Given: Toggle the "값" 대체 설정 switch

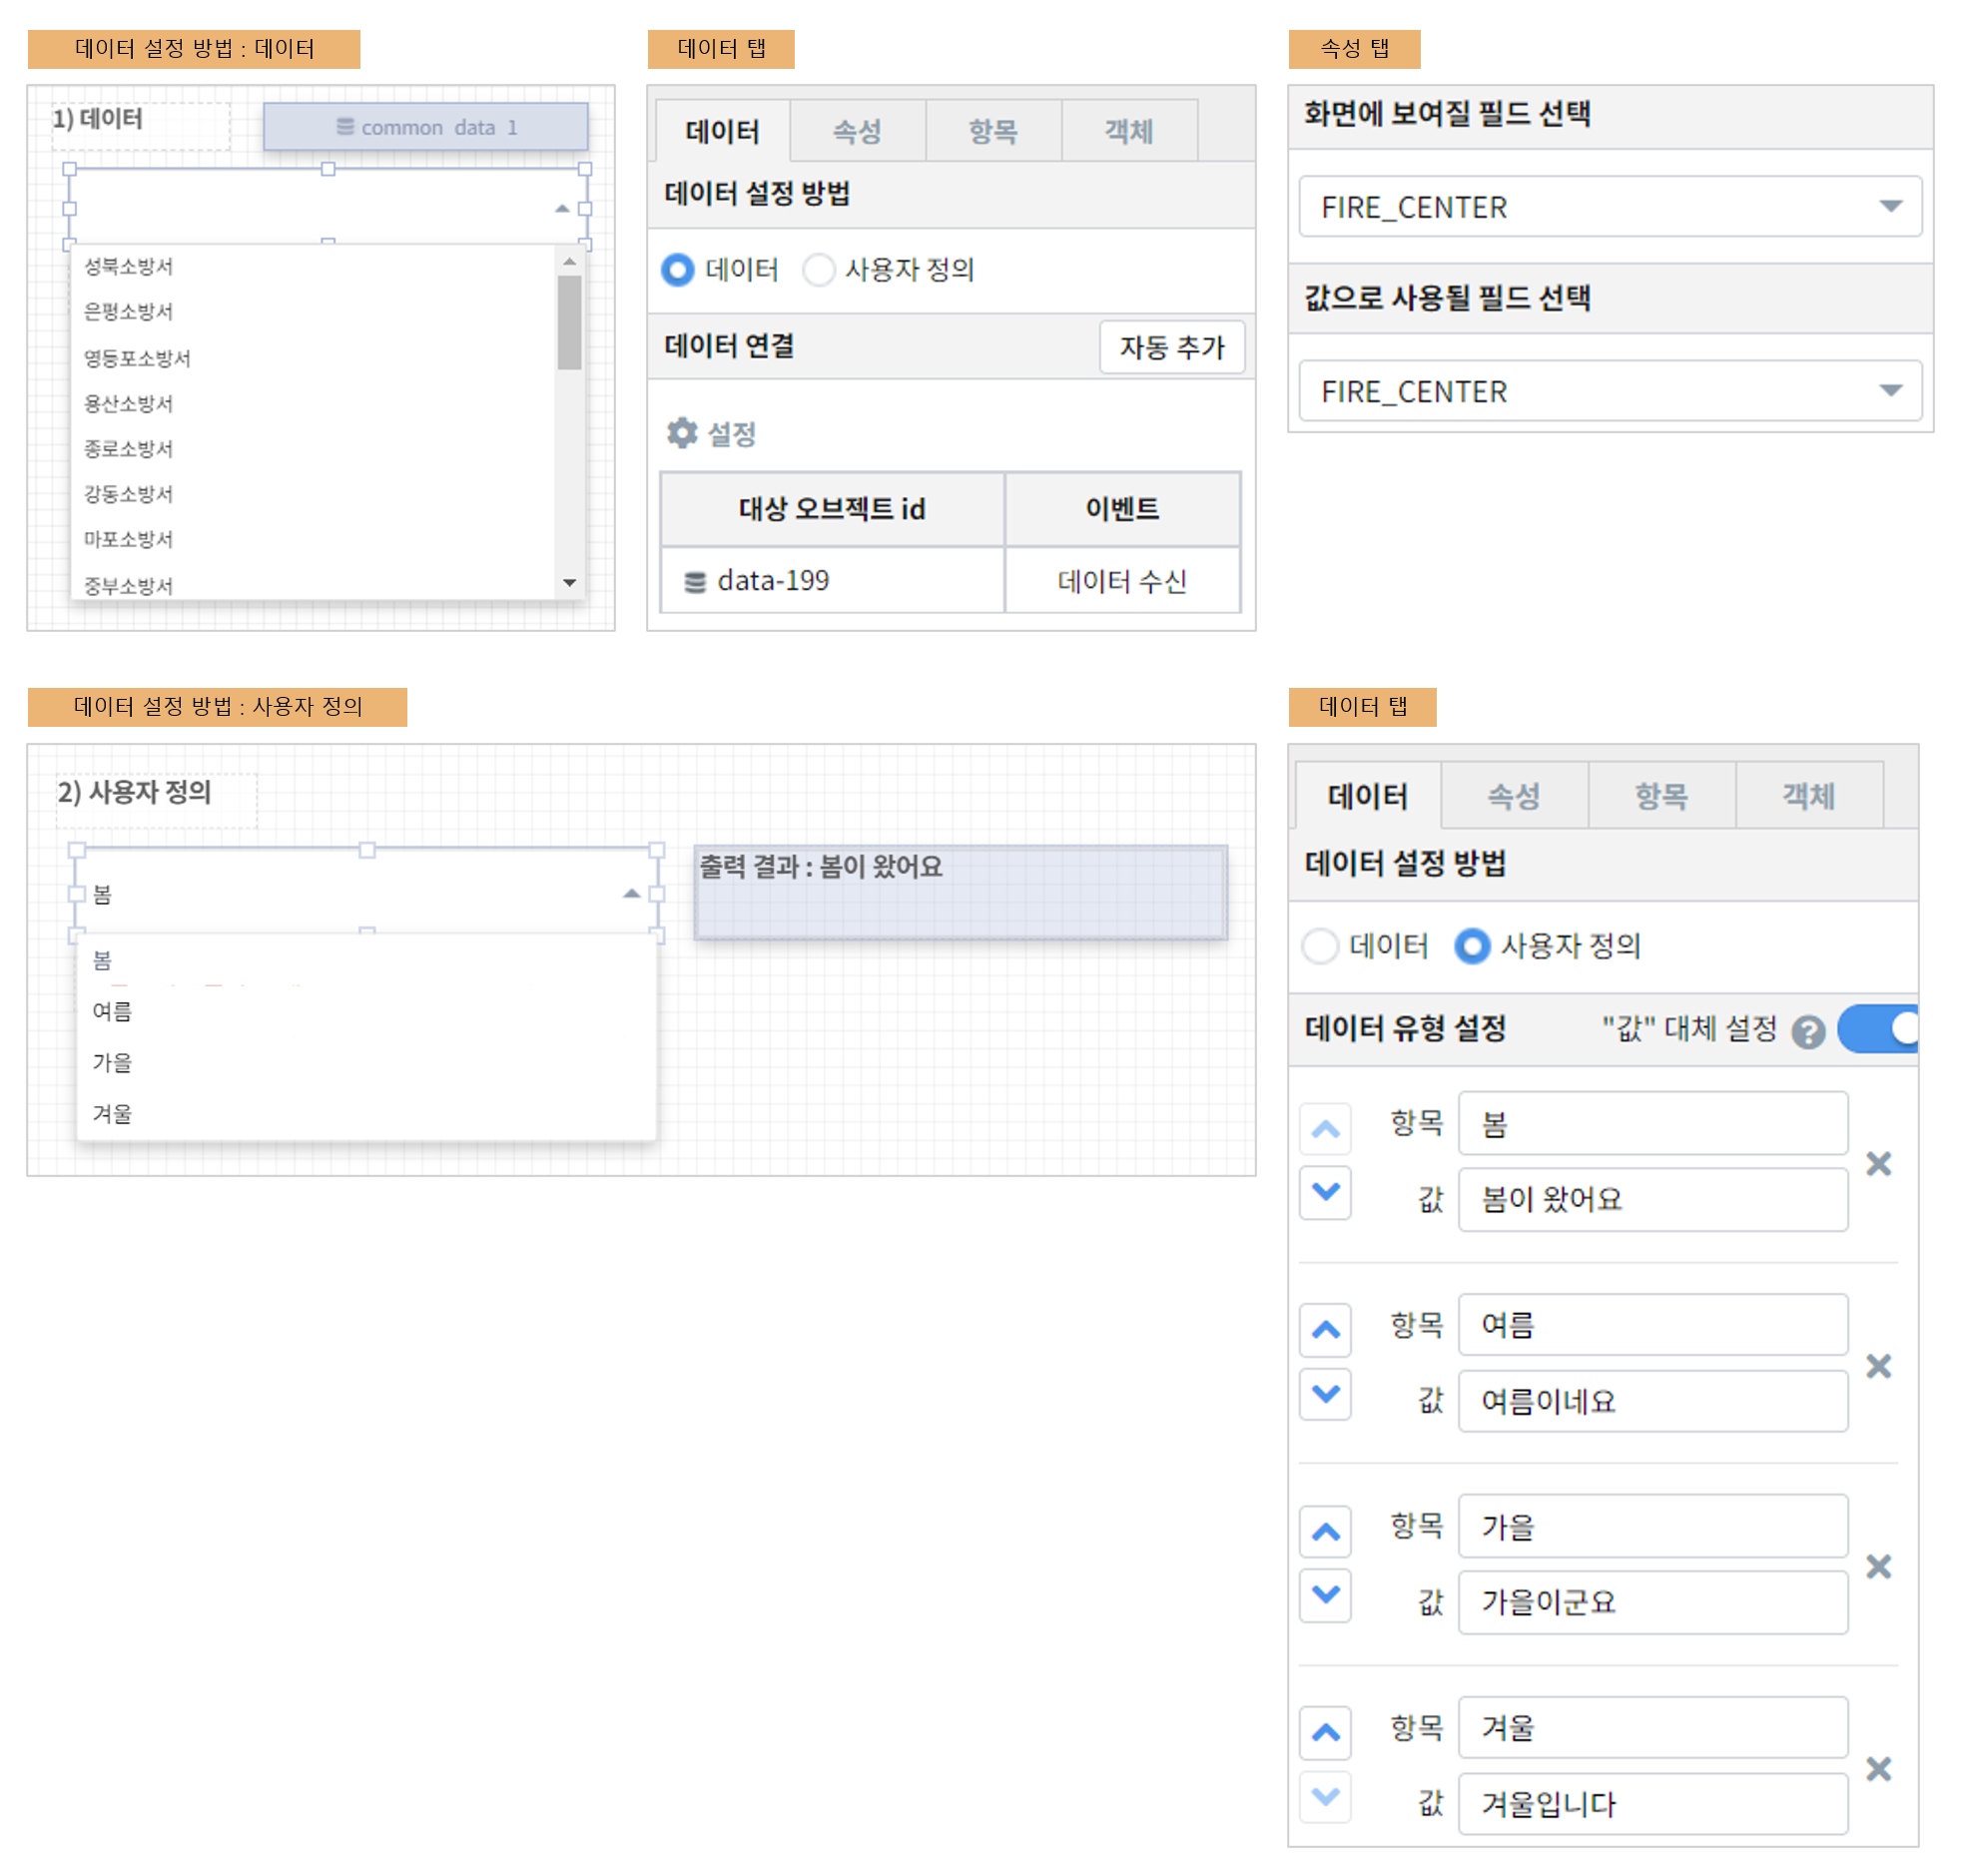Looking at the screenshot, I should pyautogui.click(x=1880, y=1029).
